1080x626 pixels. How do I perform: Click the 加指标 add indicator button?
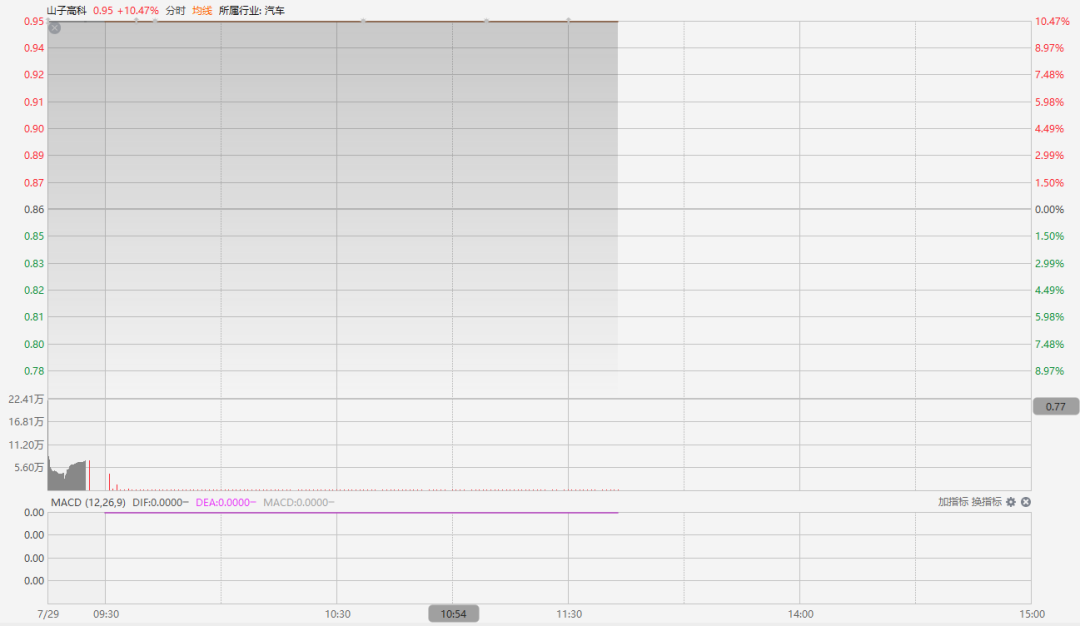pyautogui.click(x=953, y=502)
